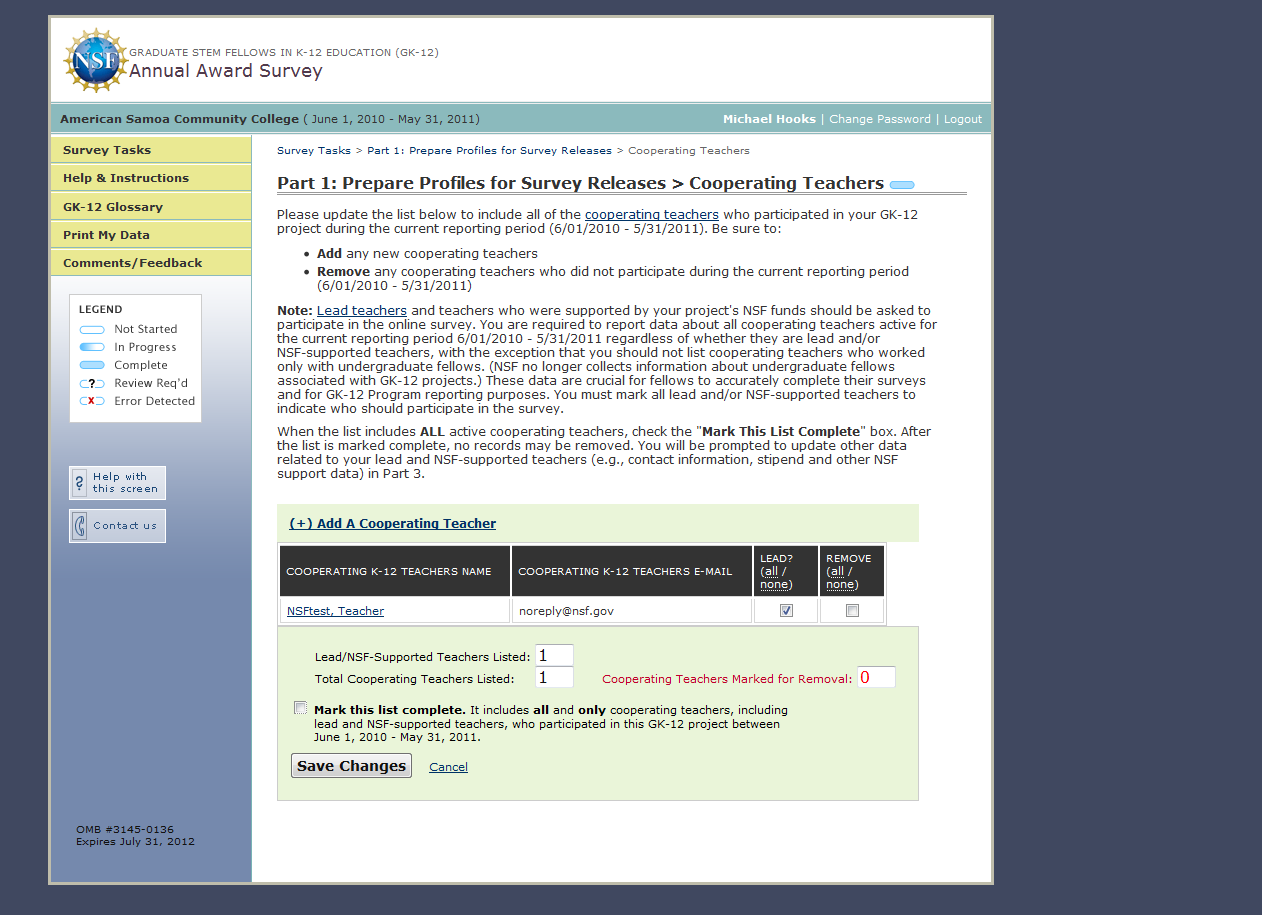Select "all" in the LEAD? column header
The image size is (1262, 915).
point(769,571)
